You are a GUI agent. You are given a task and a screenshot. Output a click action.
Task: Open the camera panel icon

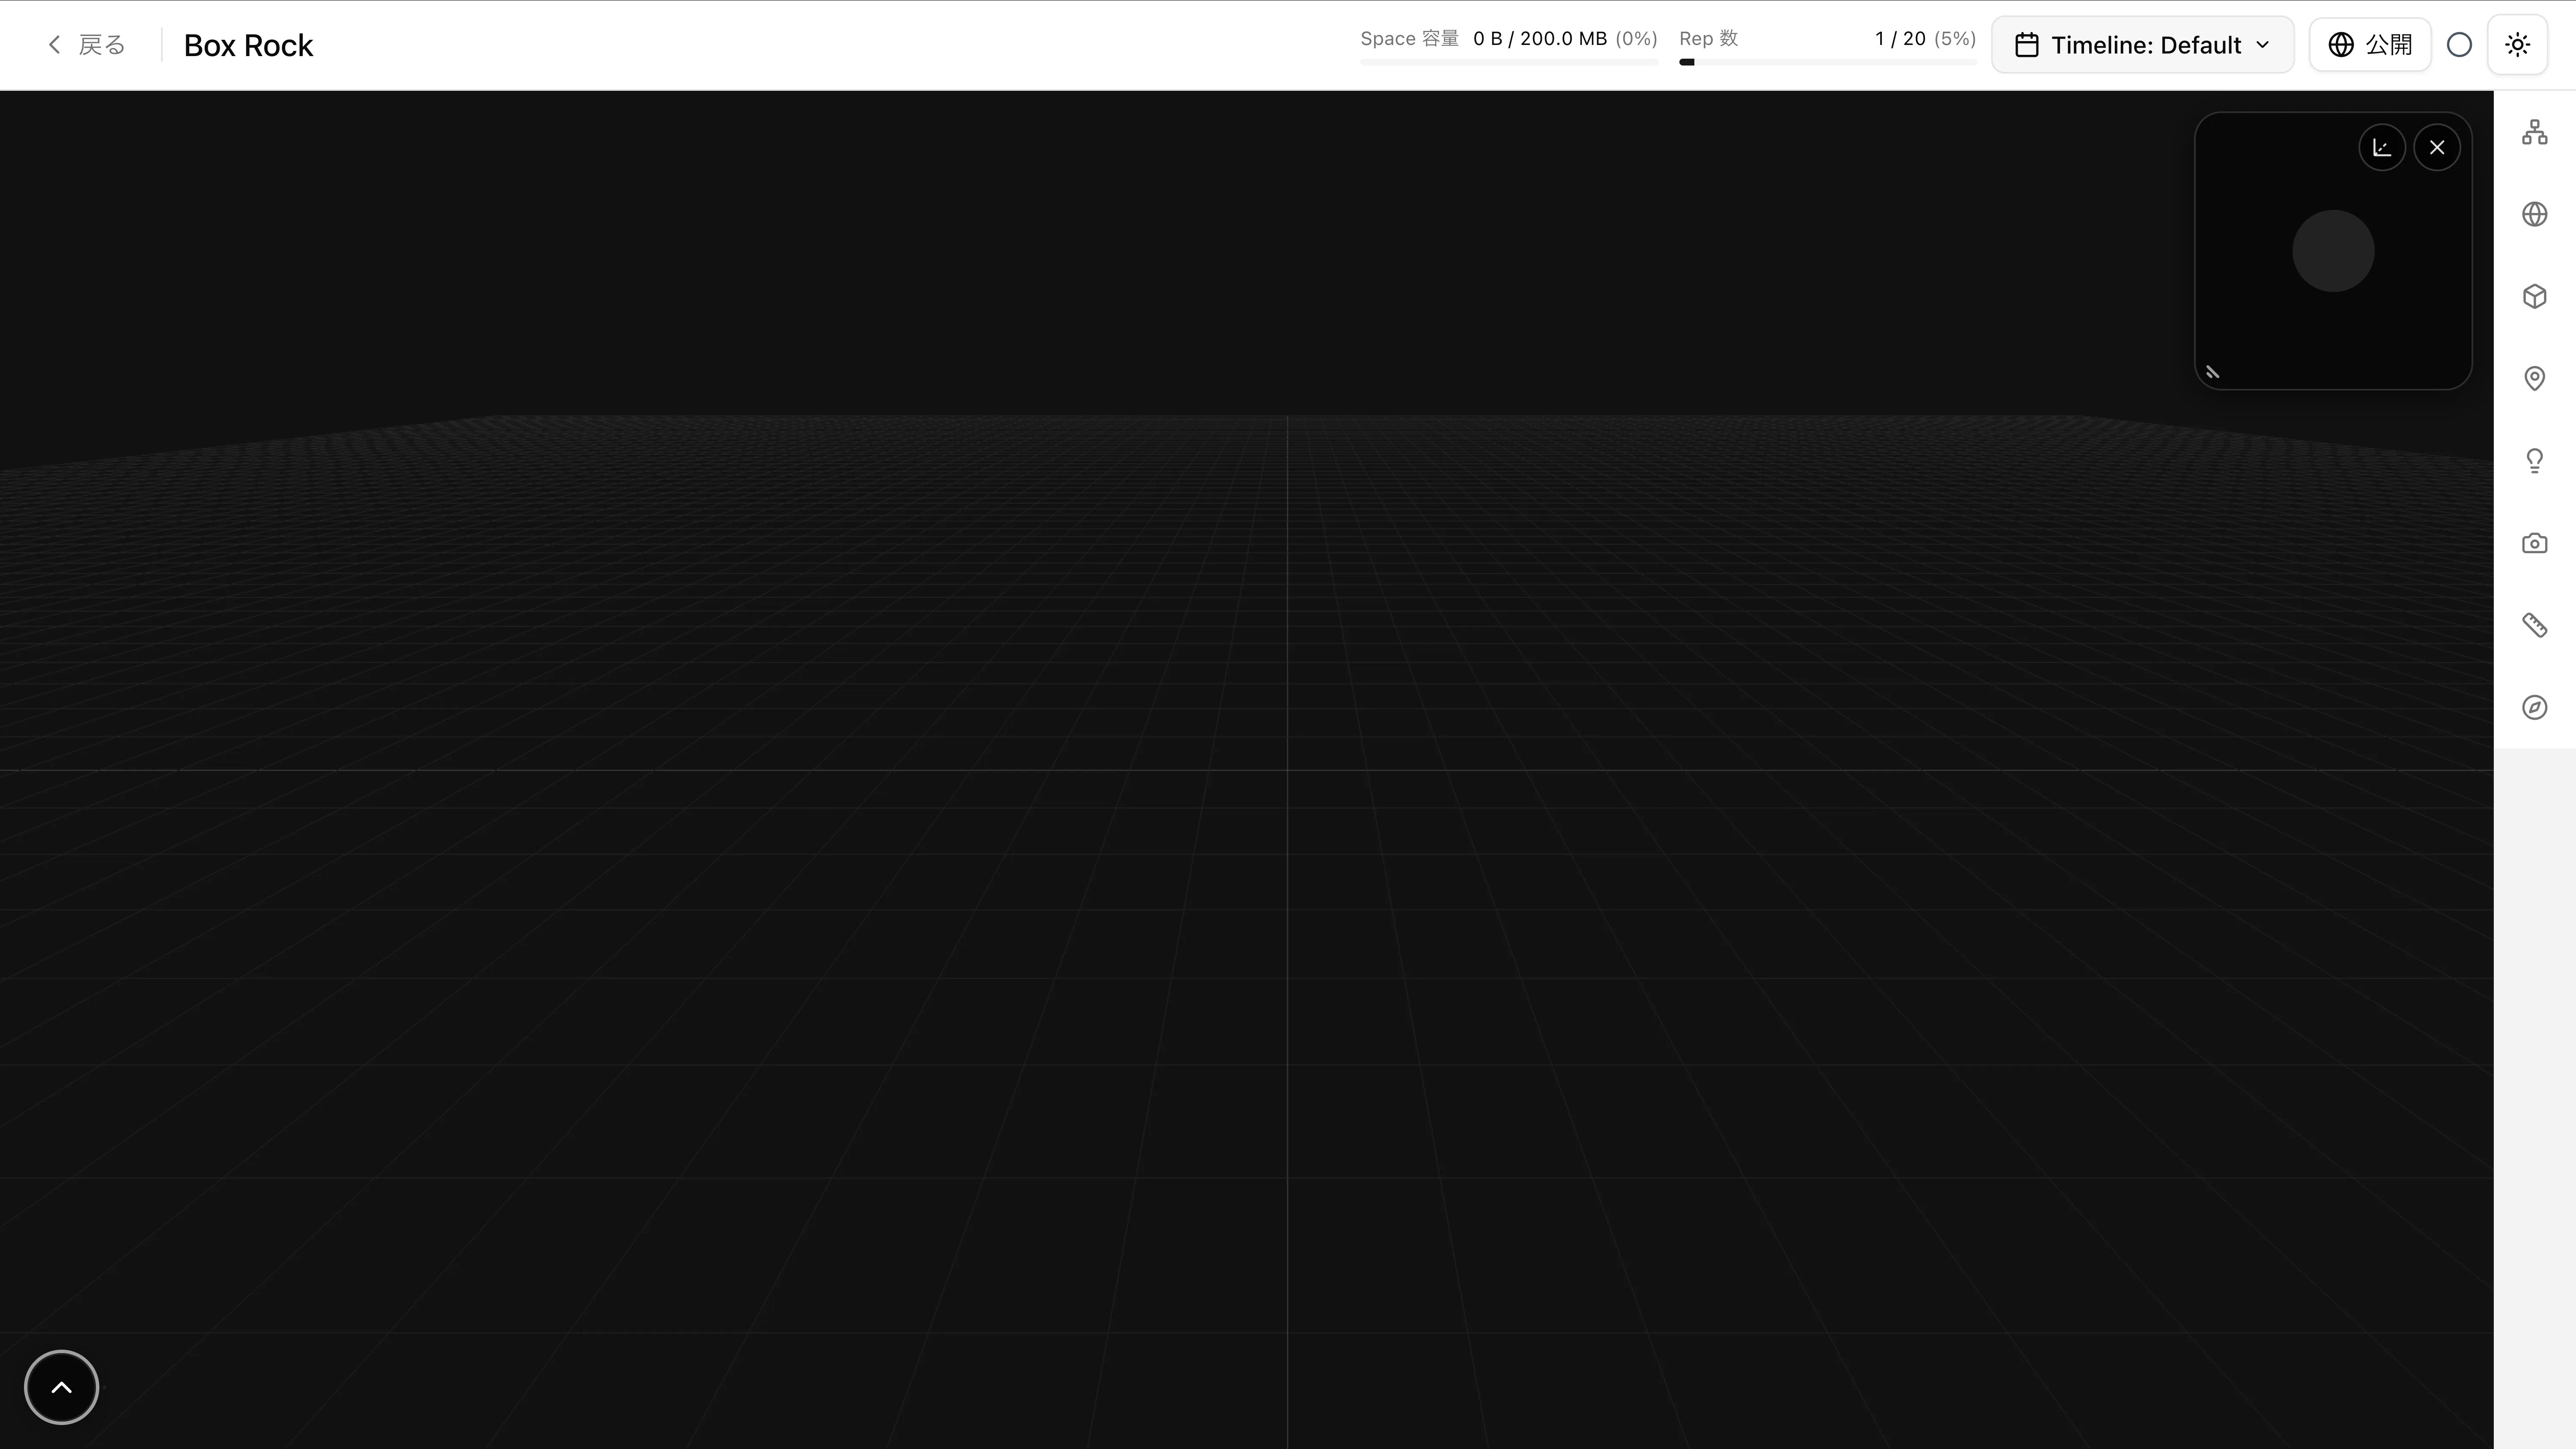click(2534, 543)
